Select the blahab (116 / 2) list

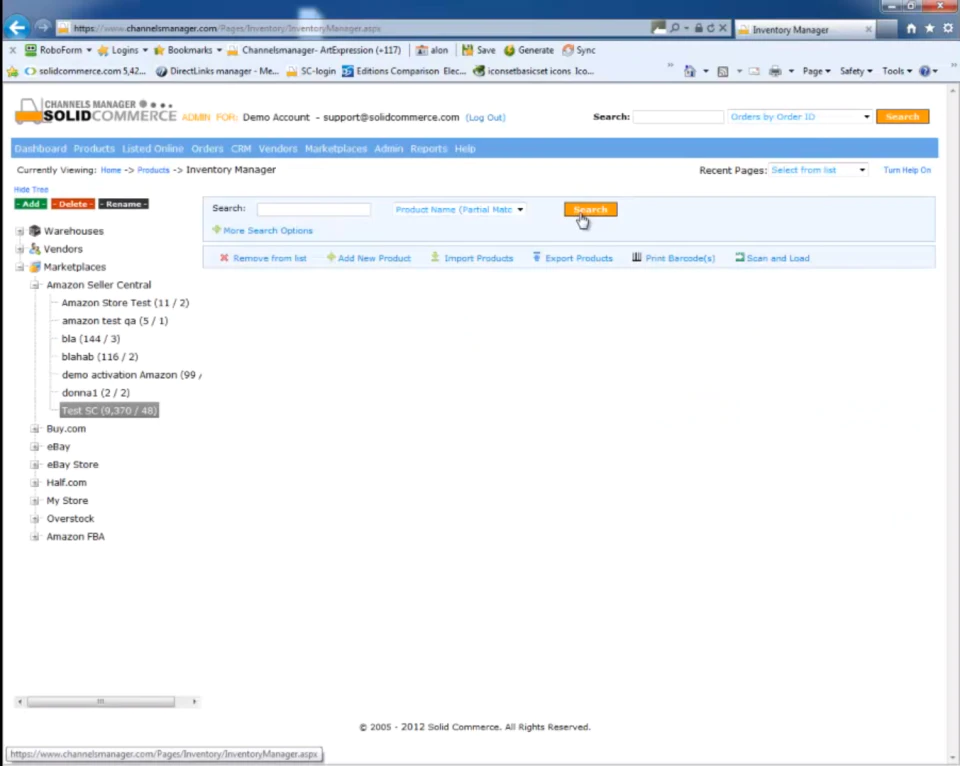100,356
